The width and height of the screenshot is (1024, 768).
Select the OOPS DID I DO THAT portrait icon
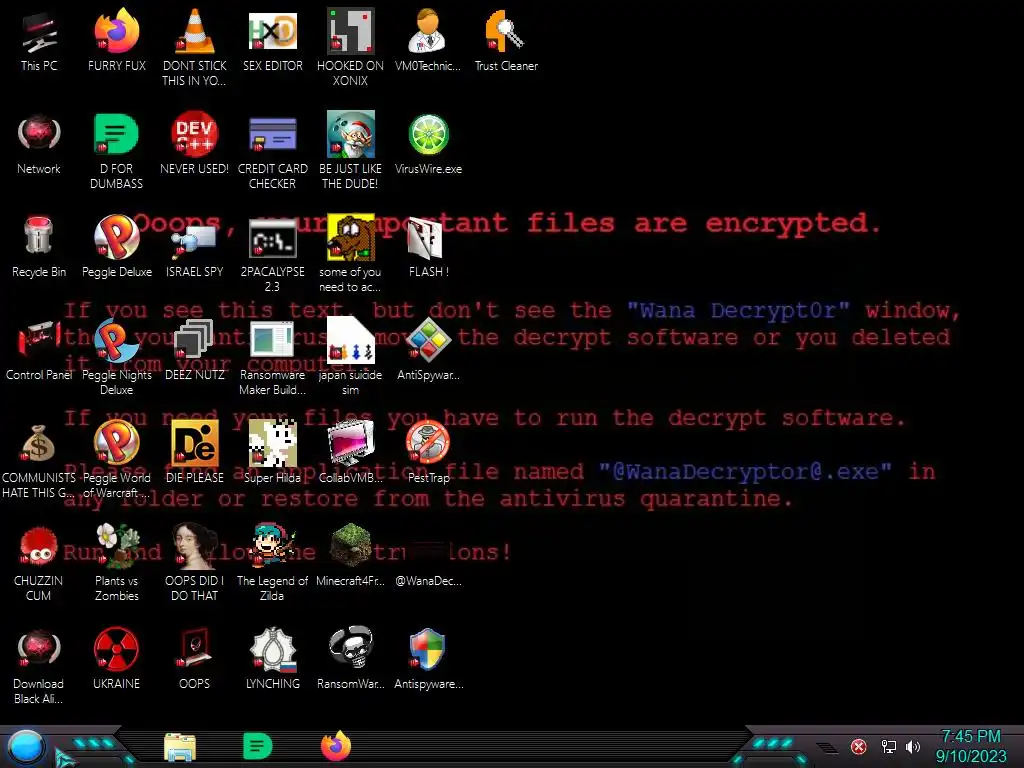[195, 546]
